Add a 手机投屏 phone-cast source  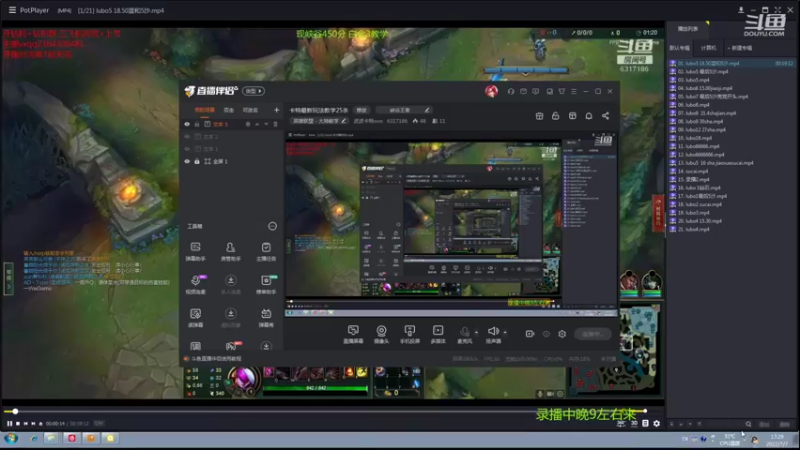point(410,334)
